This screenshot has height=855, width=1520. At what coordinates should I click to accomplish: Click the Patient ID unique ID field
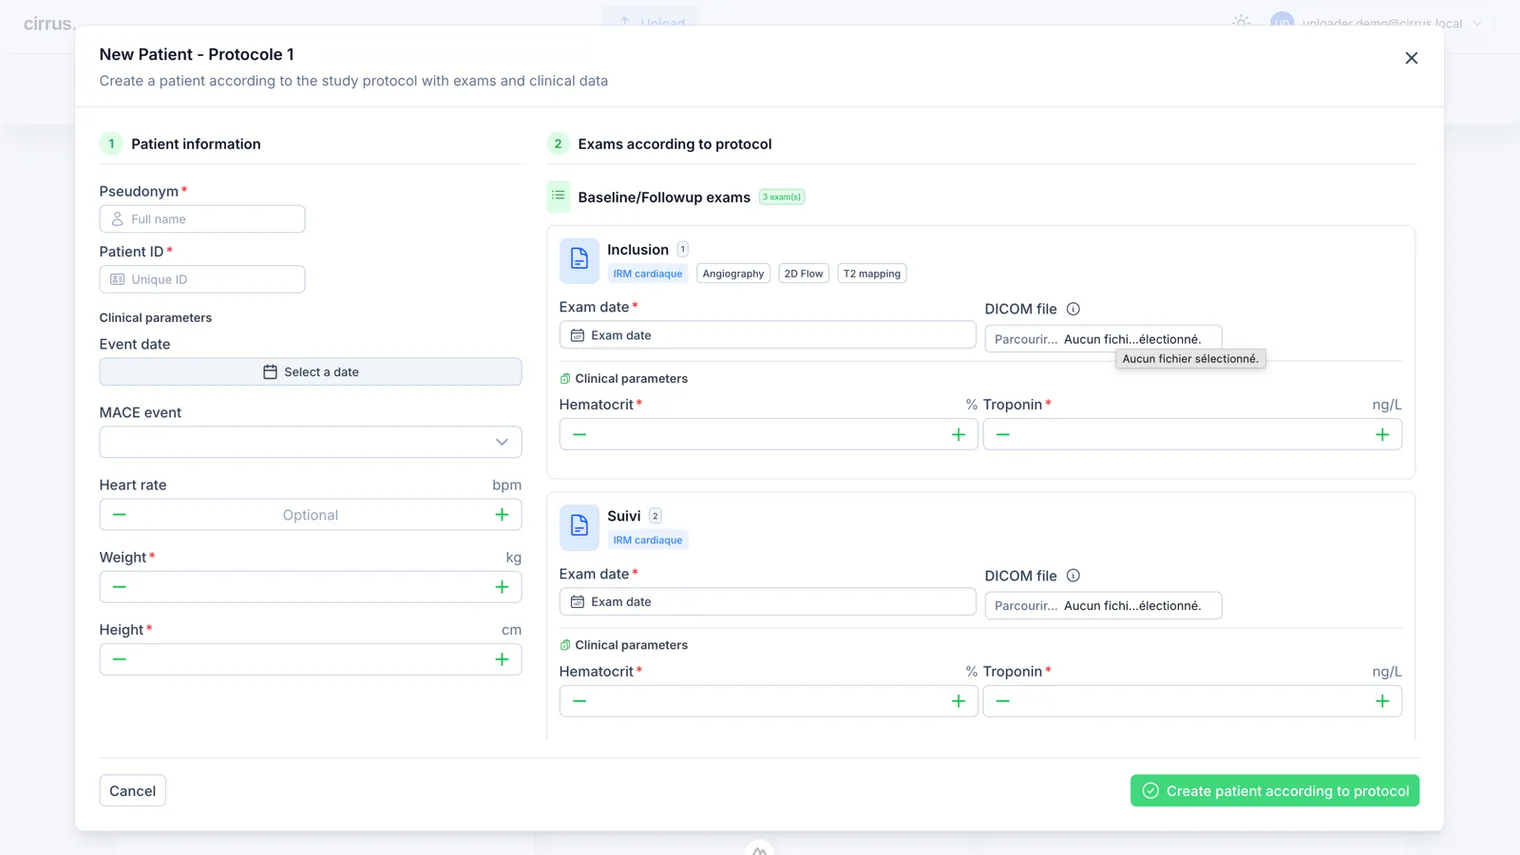click(x=202, y=279)
